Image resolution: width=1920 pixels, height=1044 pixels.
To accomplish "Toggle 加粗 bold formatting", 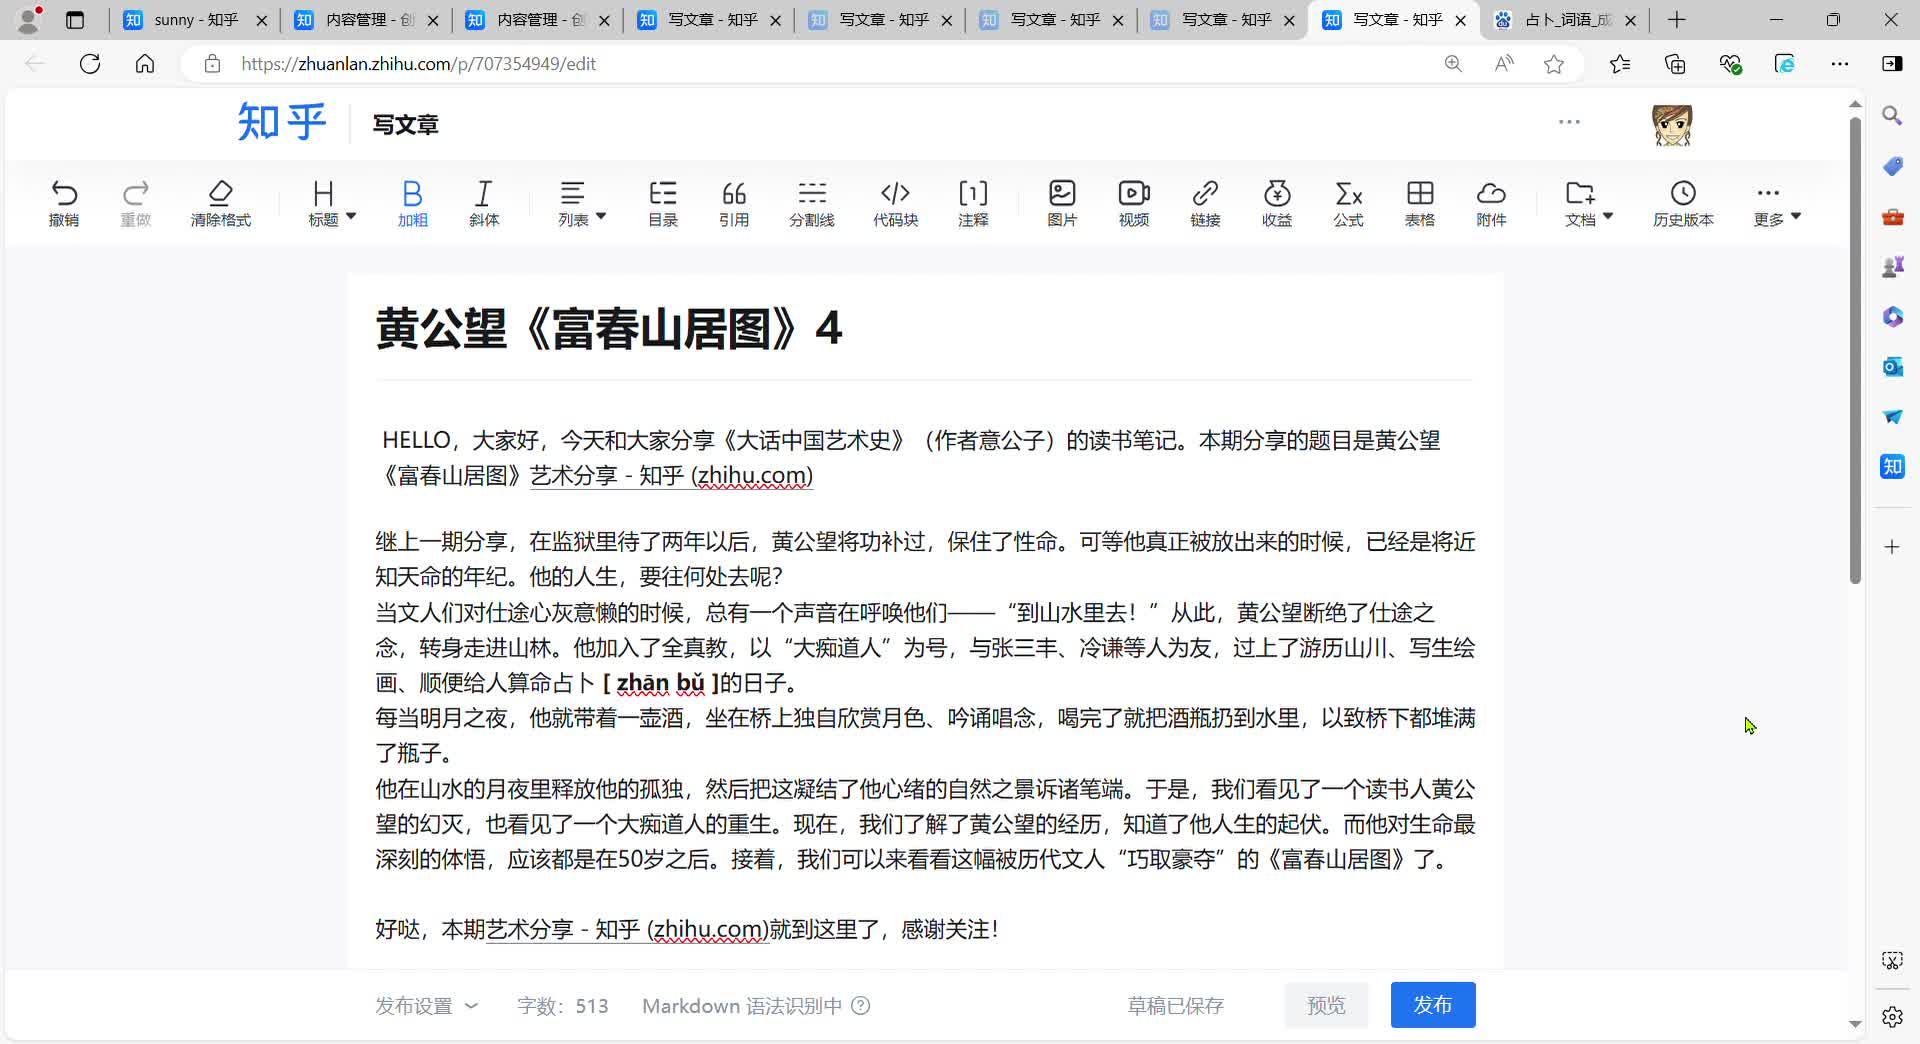I will pyautogui.click(x=412, y=203).
